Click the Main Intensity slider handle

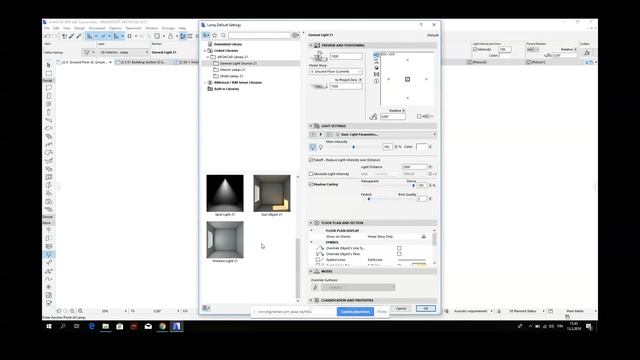353,147
